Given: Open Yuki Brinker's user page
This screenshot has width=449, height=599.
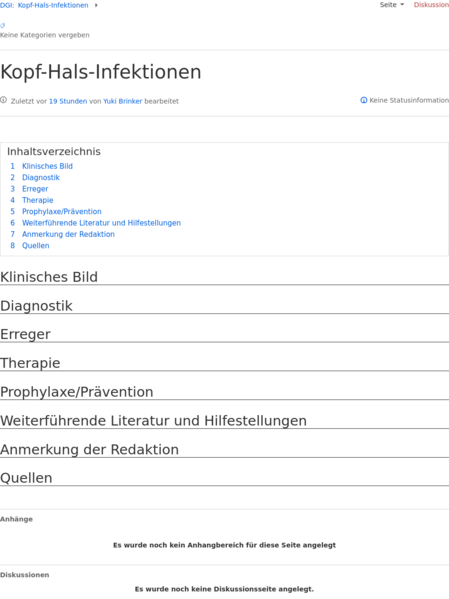Looking at the screenshot, I should click(x=123, y=101).
